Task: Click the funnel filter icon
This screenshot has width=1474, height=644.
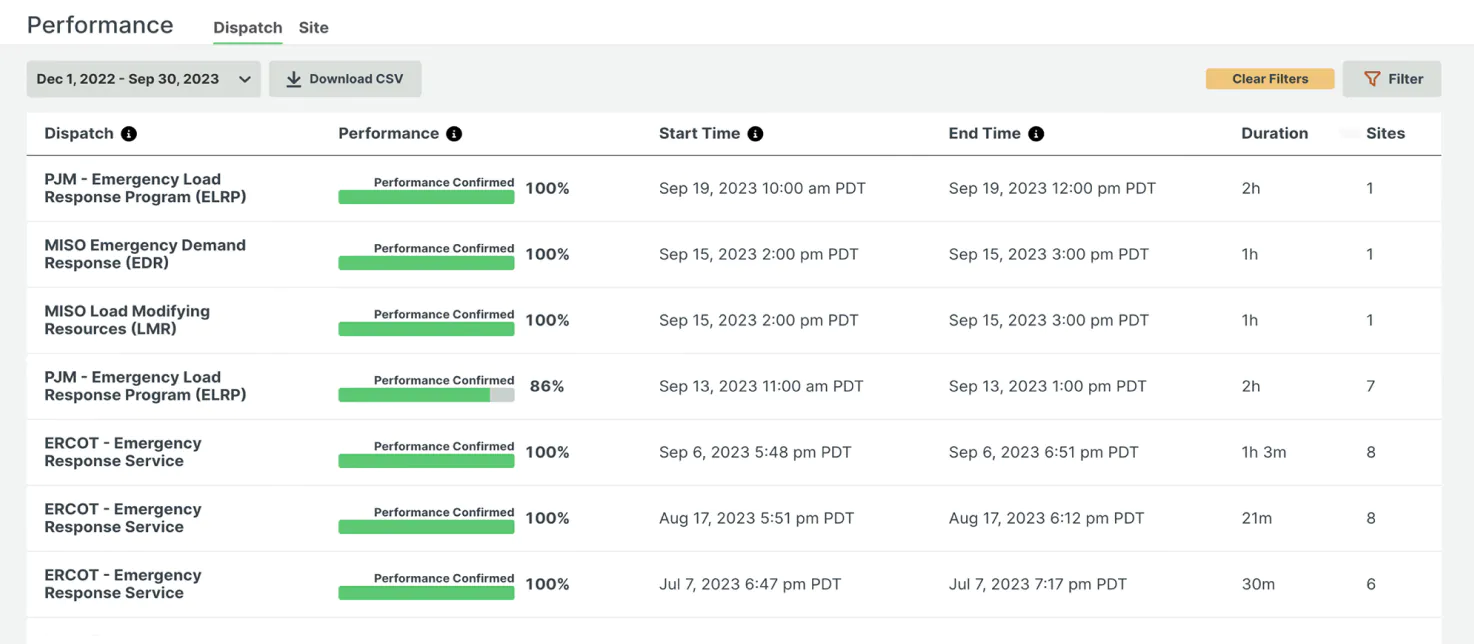Action: click(1372, 79)
